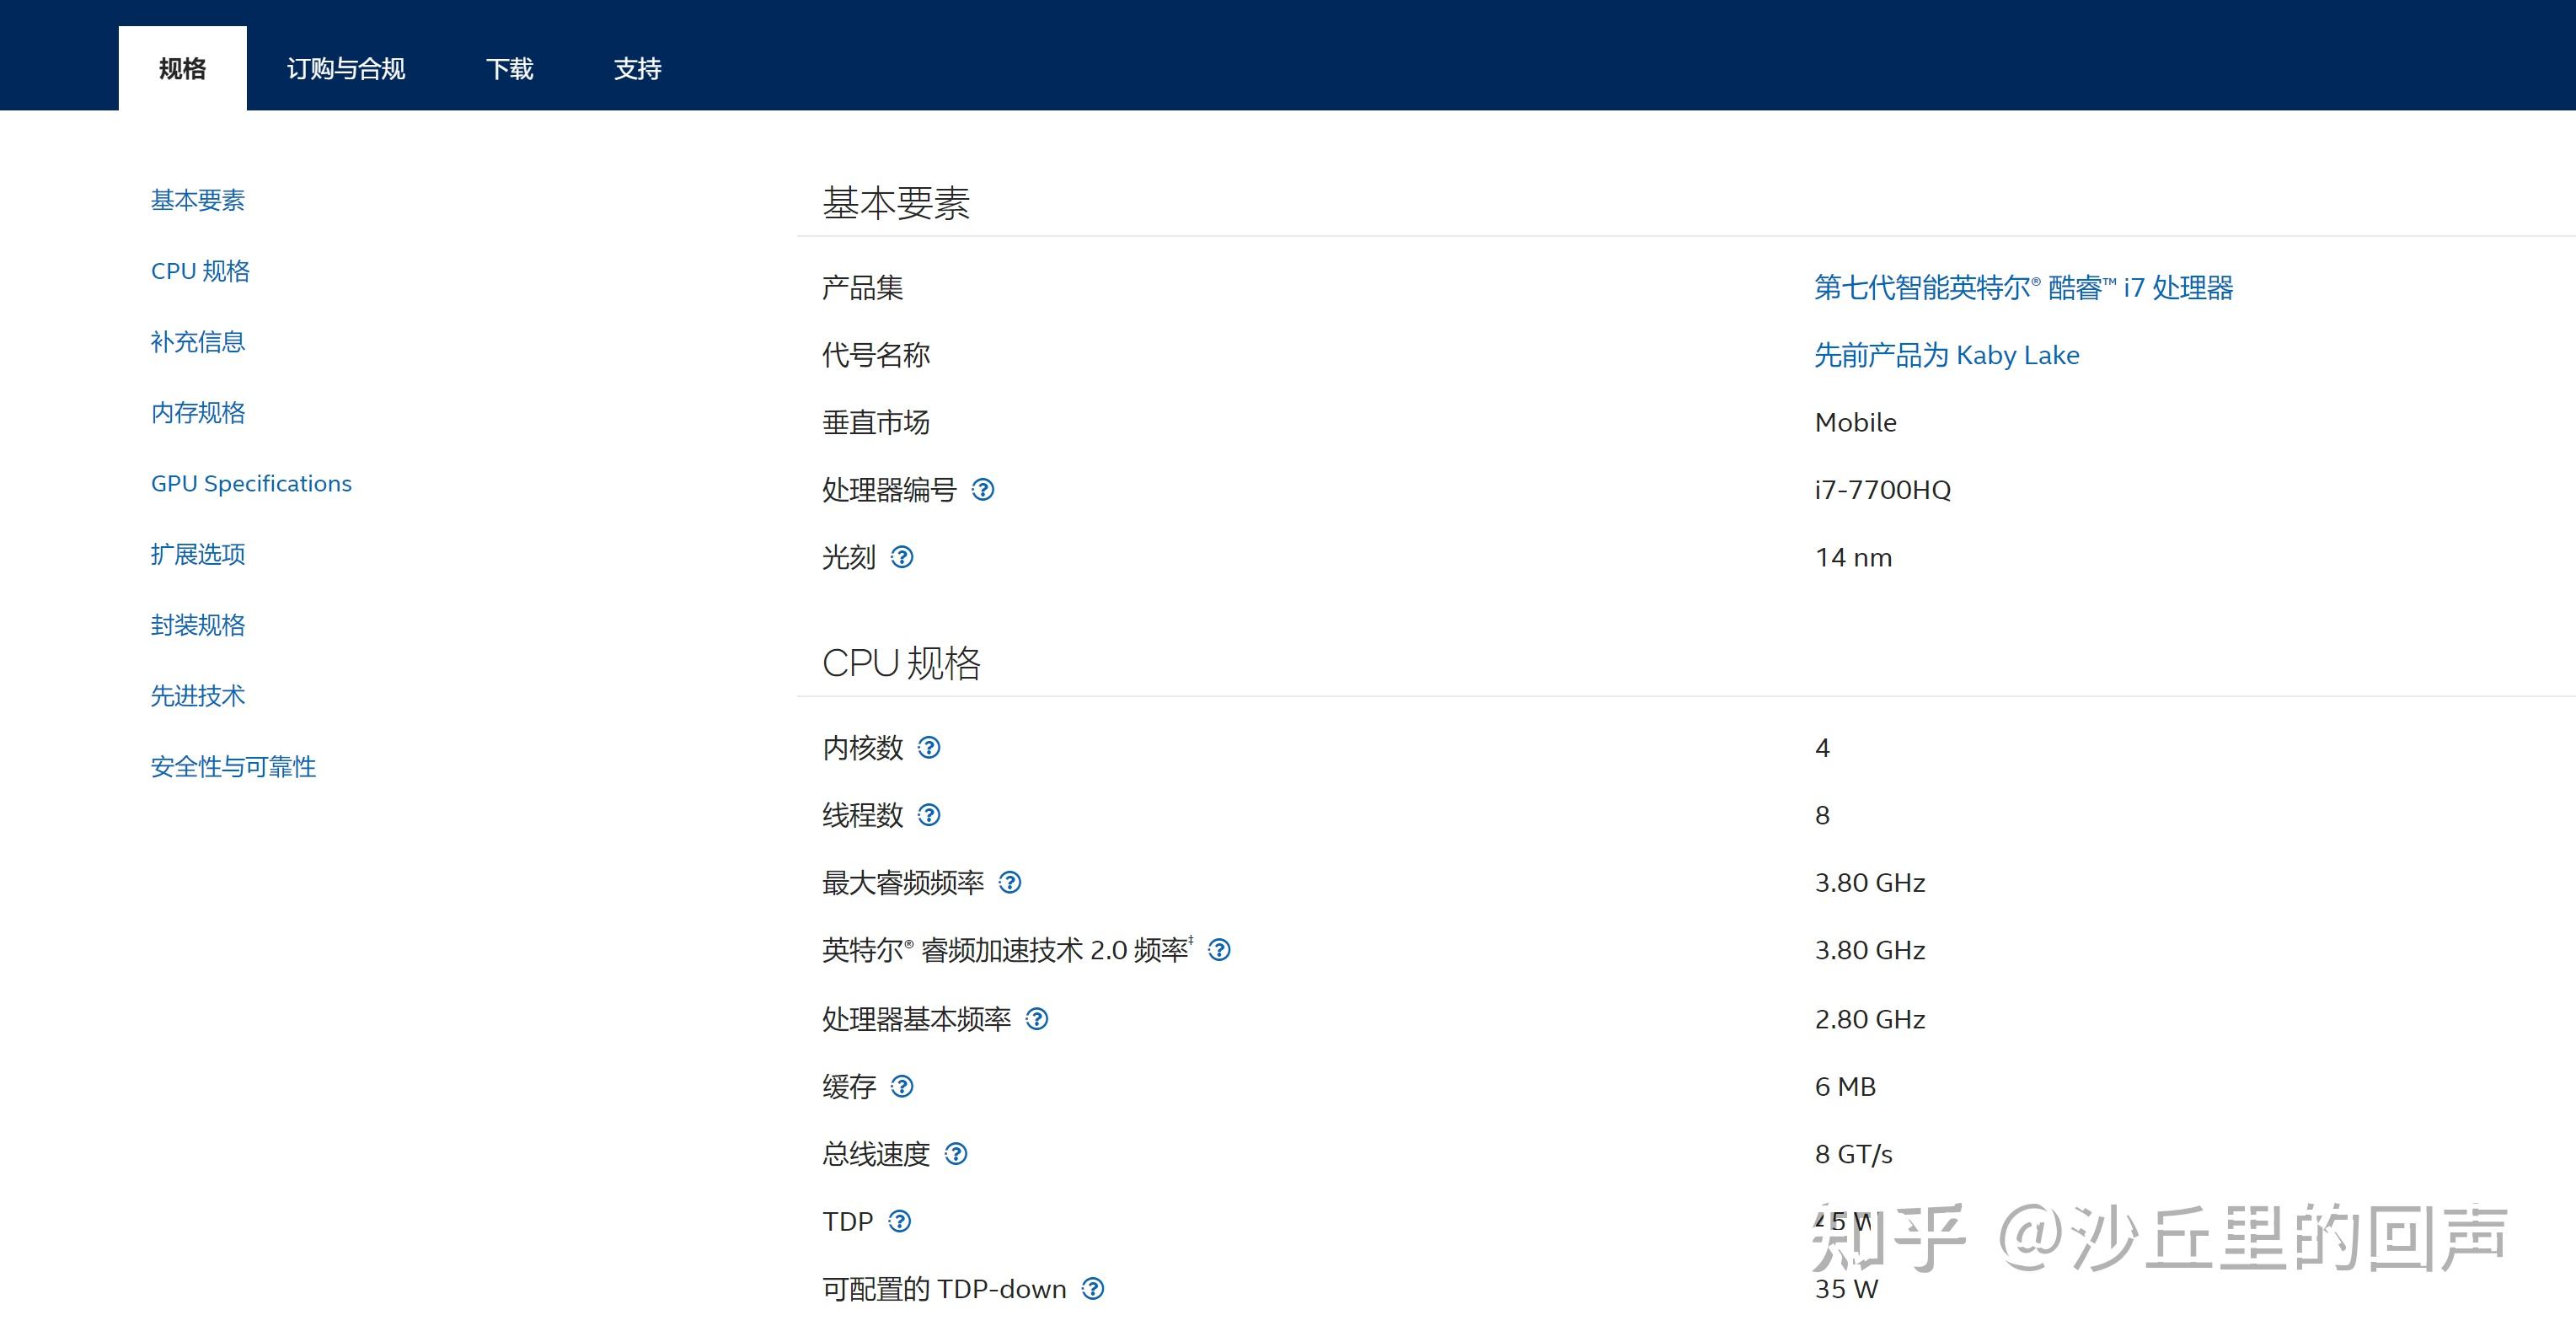
Task: Click help icon beside 可配置的 TDP-down
Action: [x=1091, y=1289]
